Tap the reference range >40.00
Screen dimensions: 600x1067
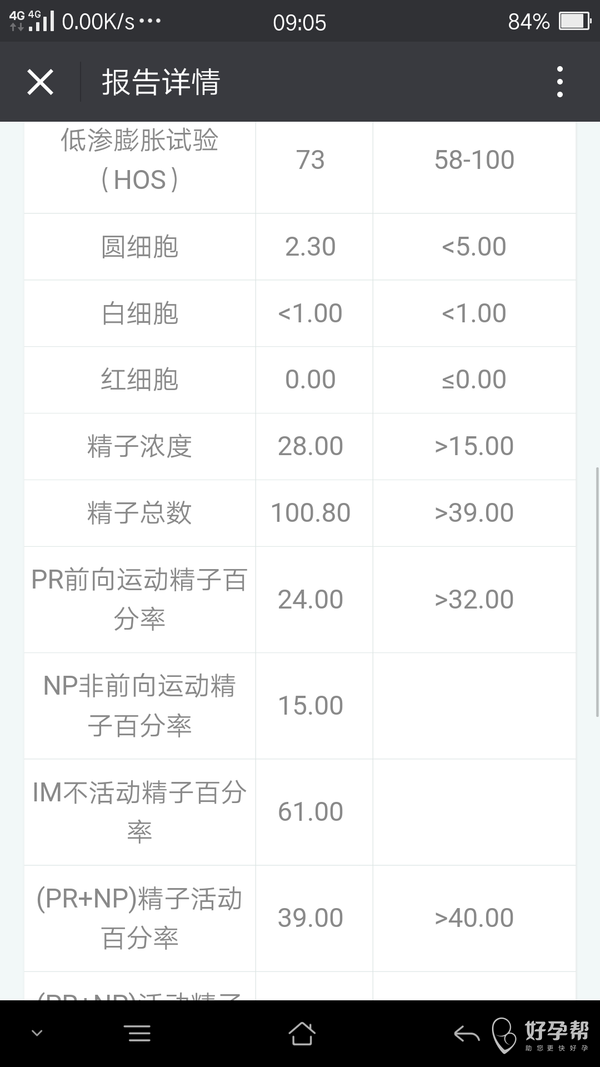point(474,917)
